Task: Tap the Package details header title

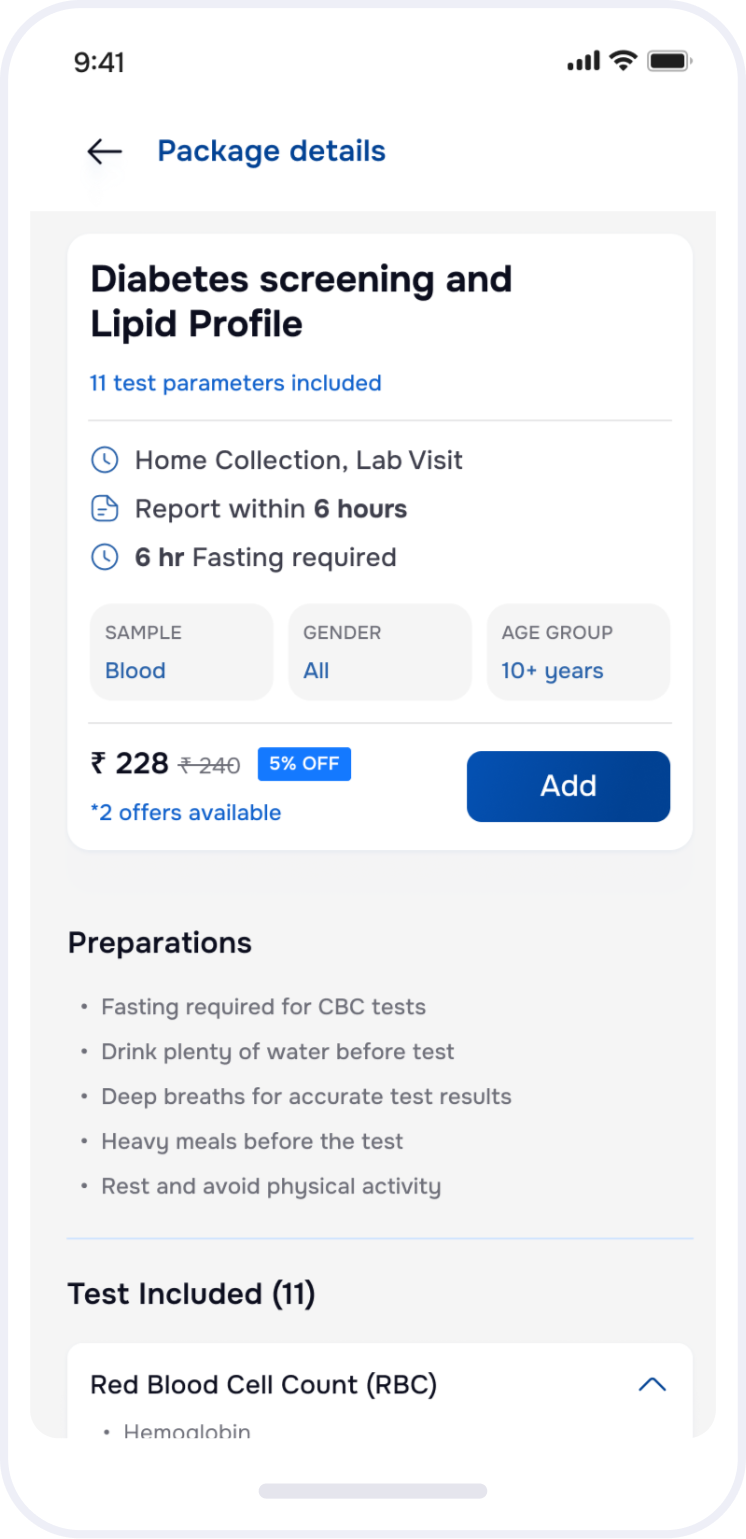Action: 271,151
